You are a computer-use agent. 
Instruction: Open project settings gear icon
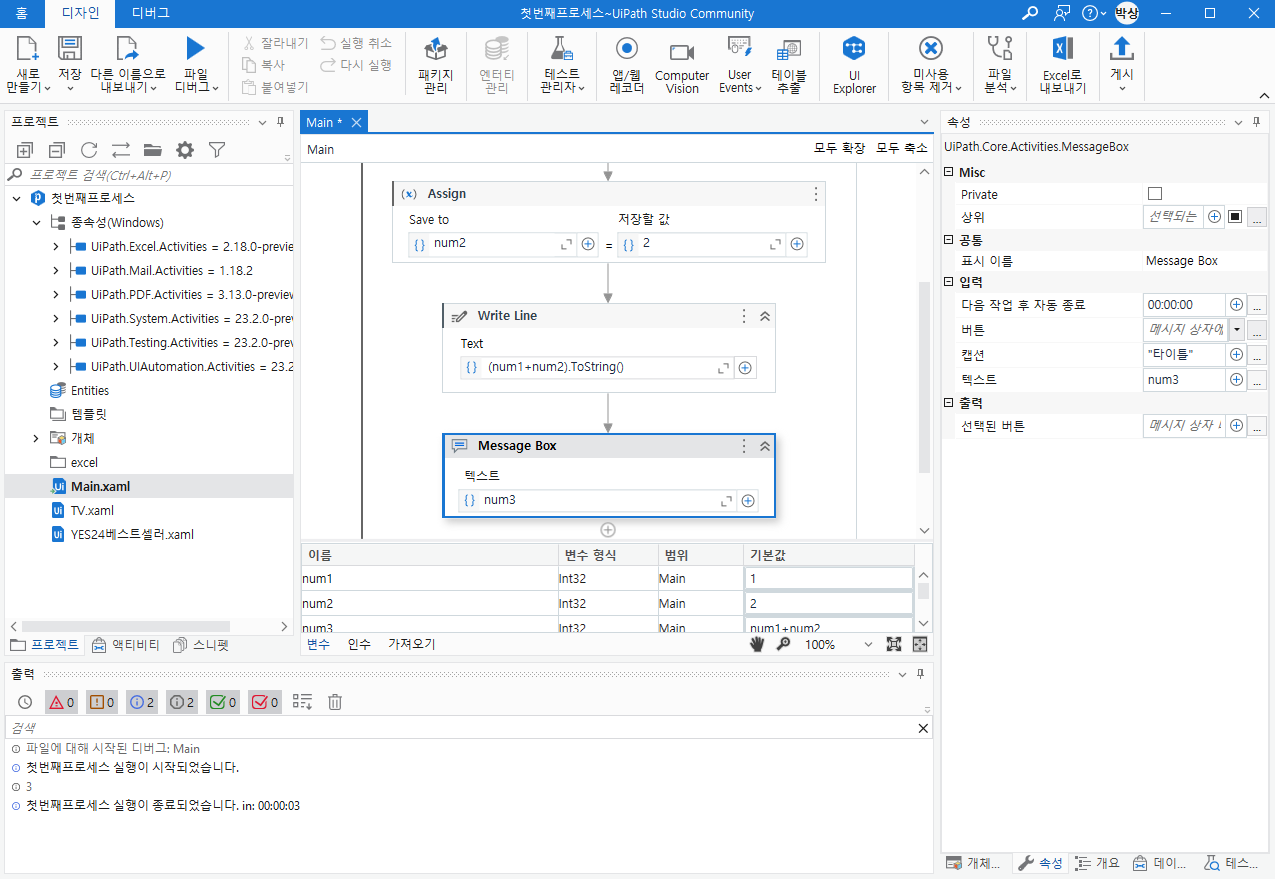click(185, 150)
